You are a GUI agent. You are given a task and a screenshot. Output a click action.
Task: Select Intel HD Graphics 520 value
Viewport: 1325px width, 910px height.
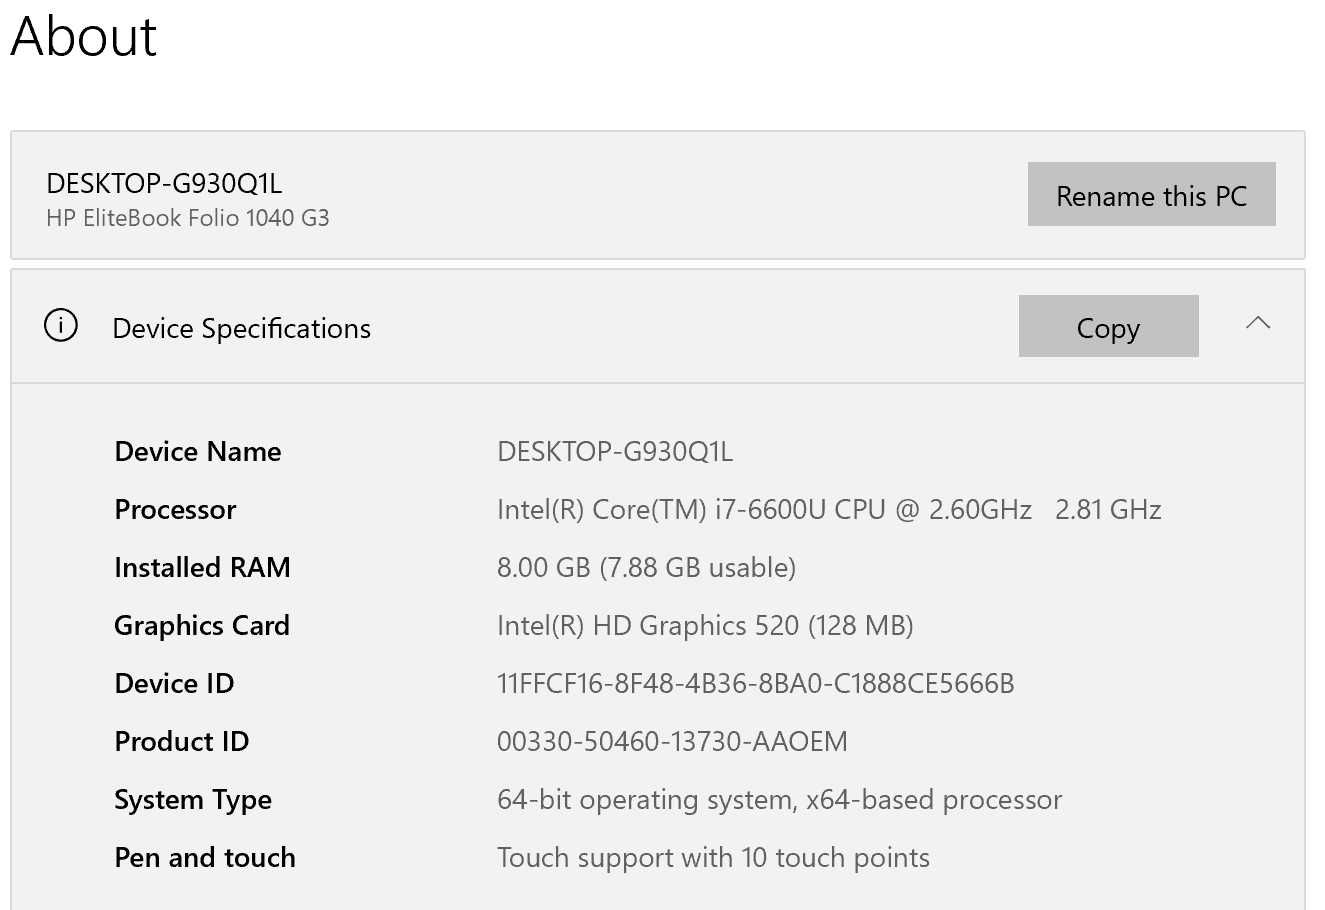point(705,625)
